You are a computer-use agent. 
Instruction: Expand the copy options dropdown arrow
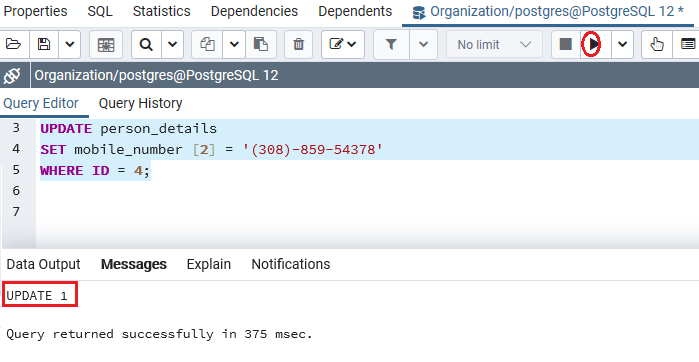(234, 44)
